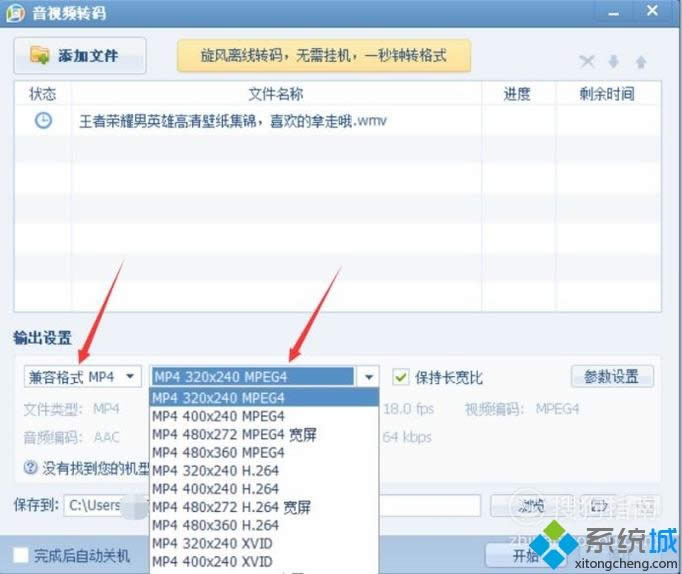
Task: Minimize the 音视频转码 window
Action: point(614,13)
